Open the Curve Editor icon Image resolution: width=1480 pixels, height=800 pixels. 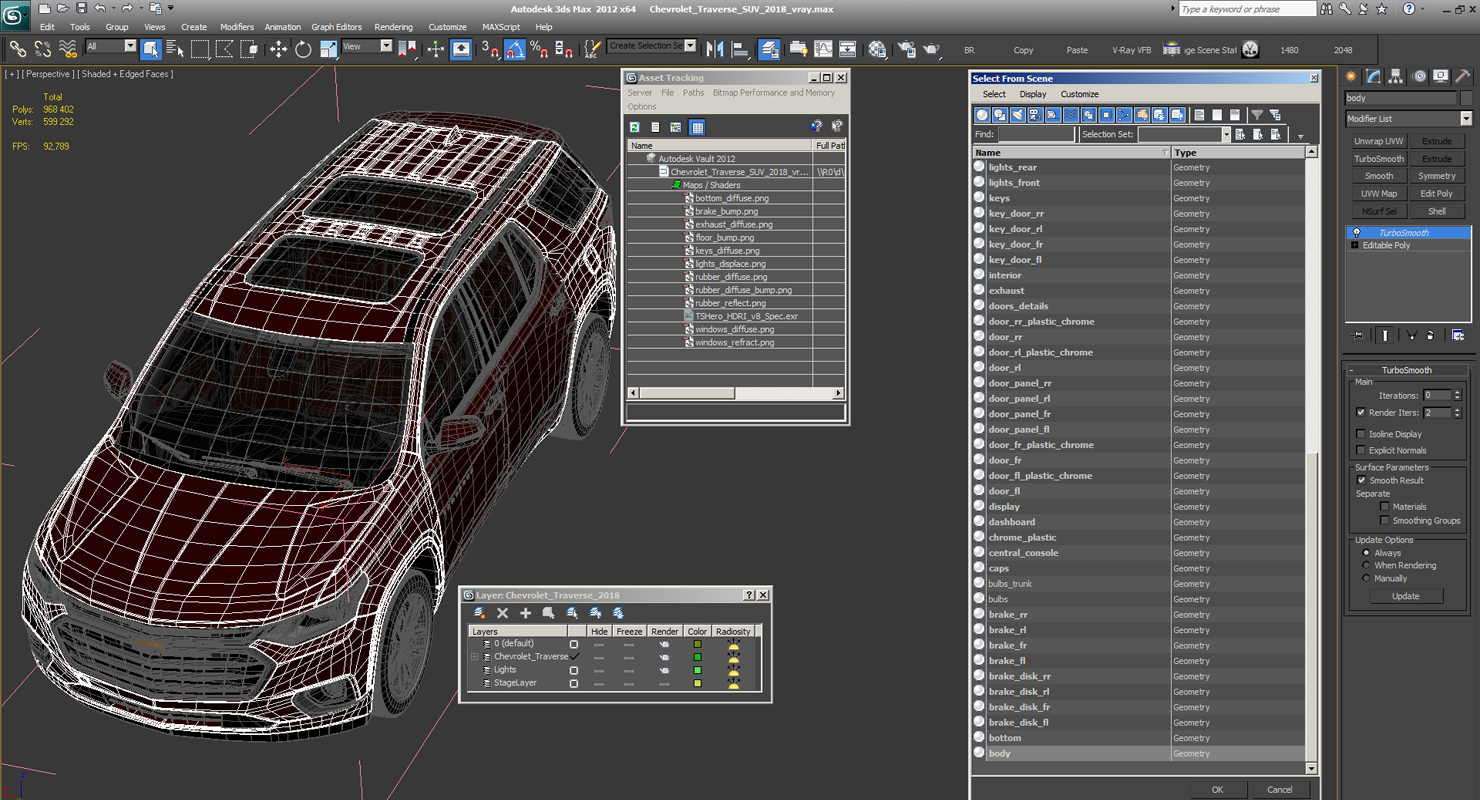click(823, 48)
